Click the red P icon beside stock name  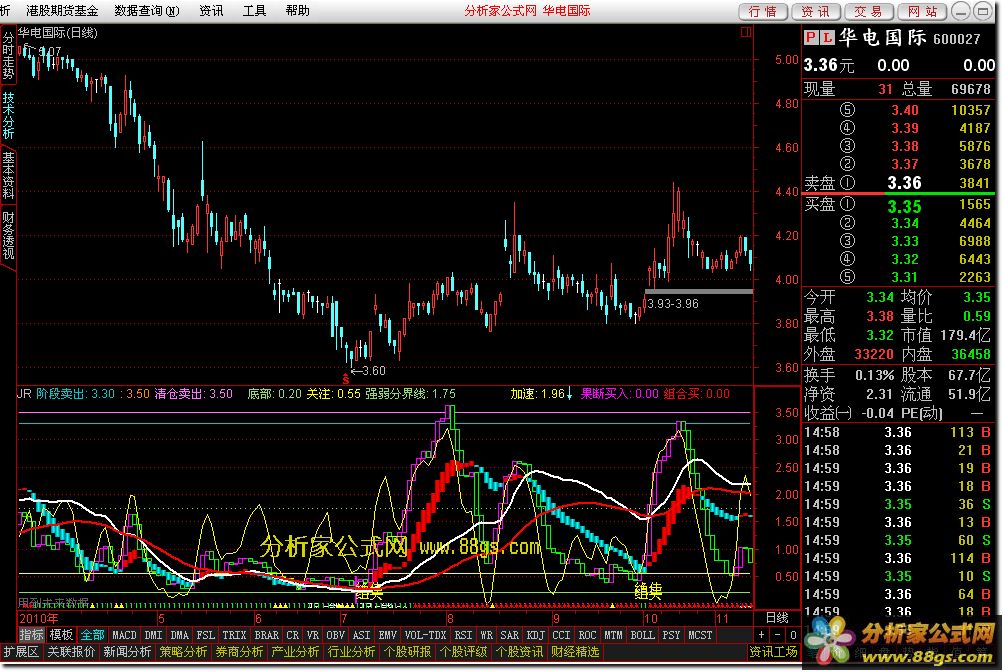[x=811, y=38]
